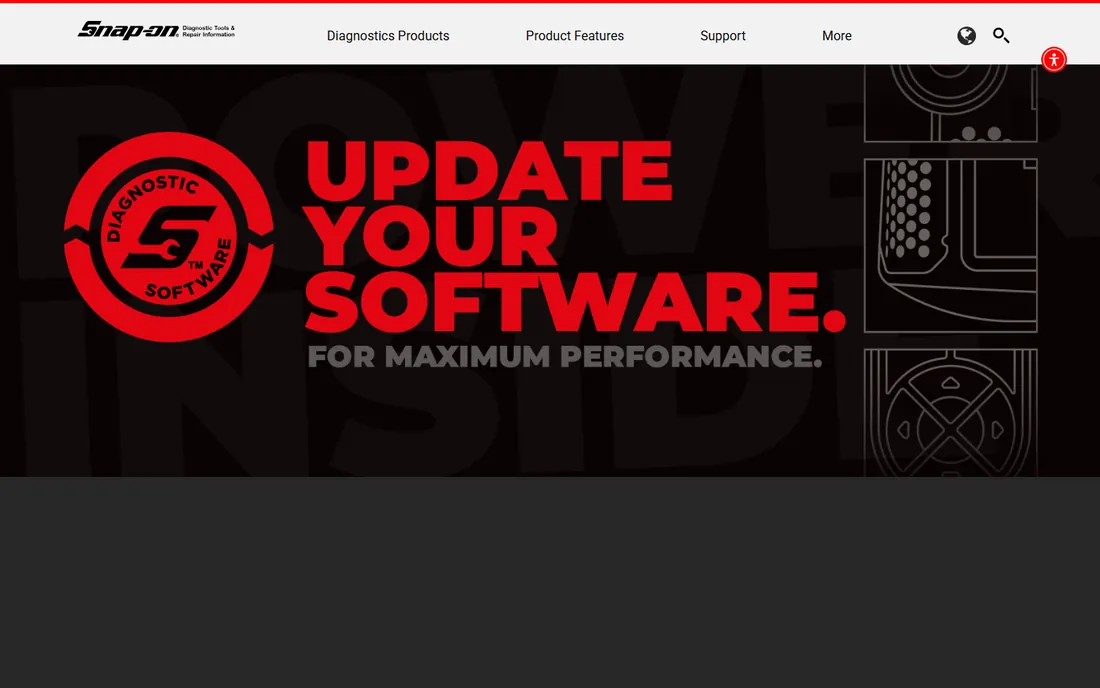
Task: Click 'For Maximum Performance.' banner text
Action: tap(565, 356)
